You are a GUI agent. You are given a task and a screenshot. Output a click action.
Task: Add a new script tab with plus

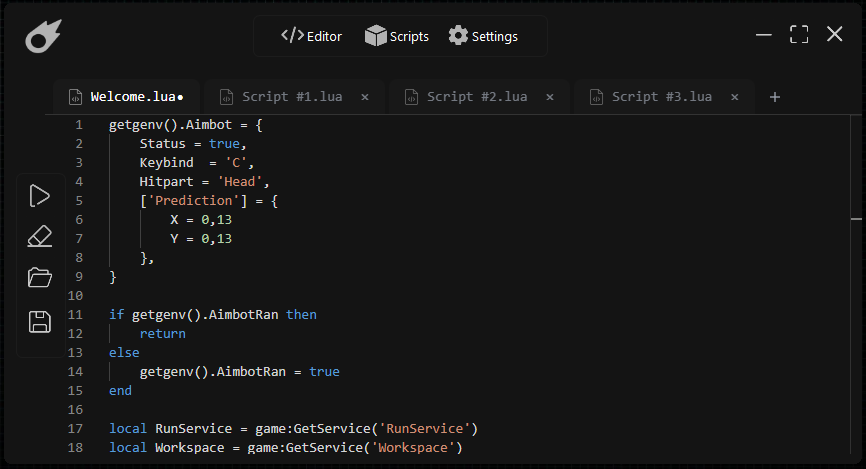coord(774,97)
